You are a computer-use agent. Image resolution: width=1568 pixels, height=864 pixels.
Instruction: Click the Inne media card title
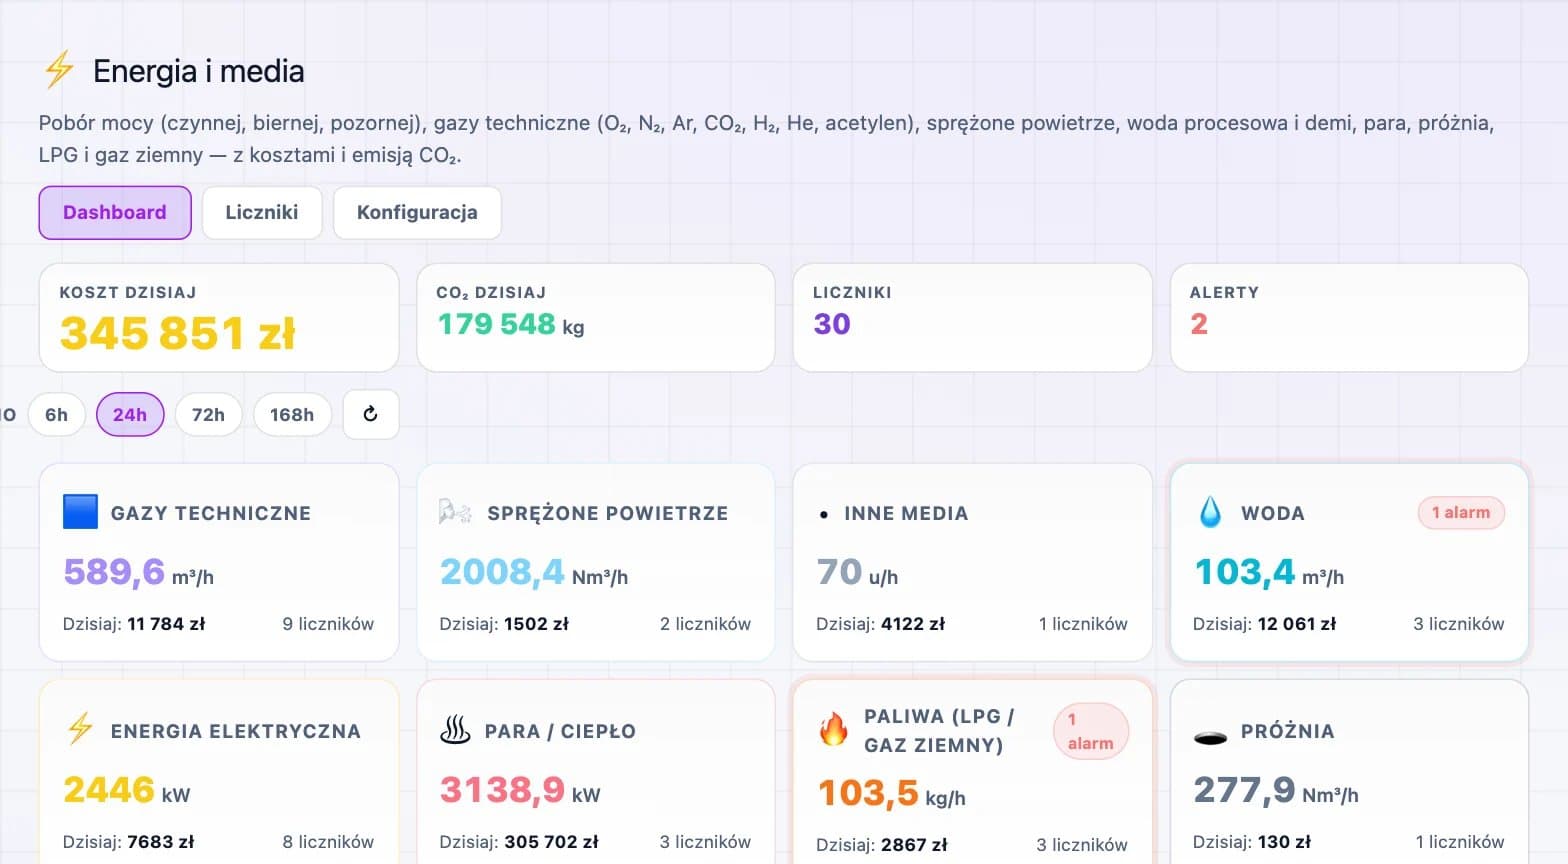click(x=906, y=513)
